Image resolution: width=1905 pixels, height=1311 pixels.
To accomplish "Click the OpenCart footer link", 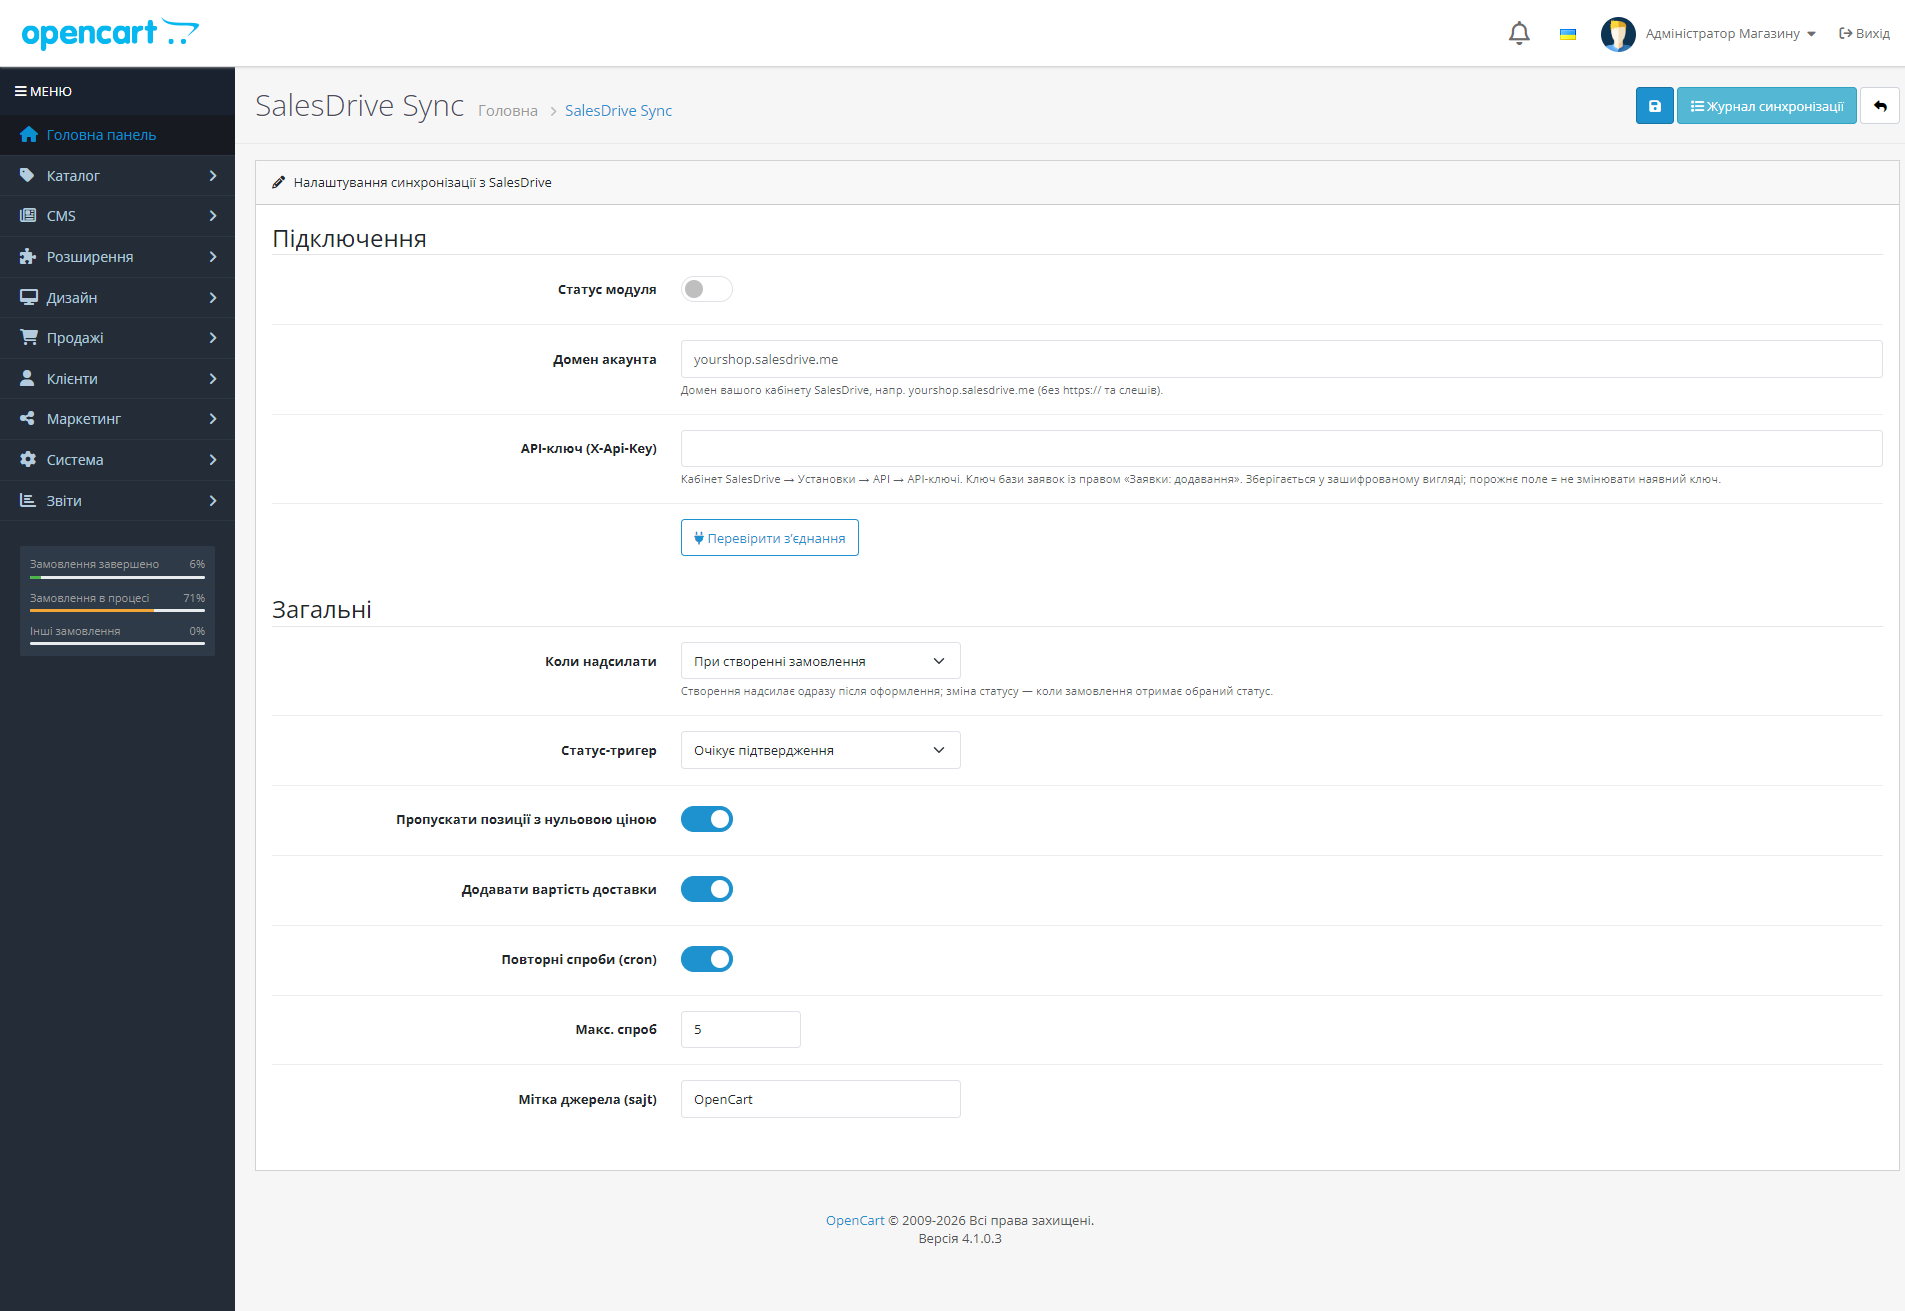I will click(855, 1220).
